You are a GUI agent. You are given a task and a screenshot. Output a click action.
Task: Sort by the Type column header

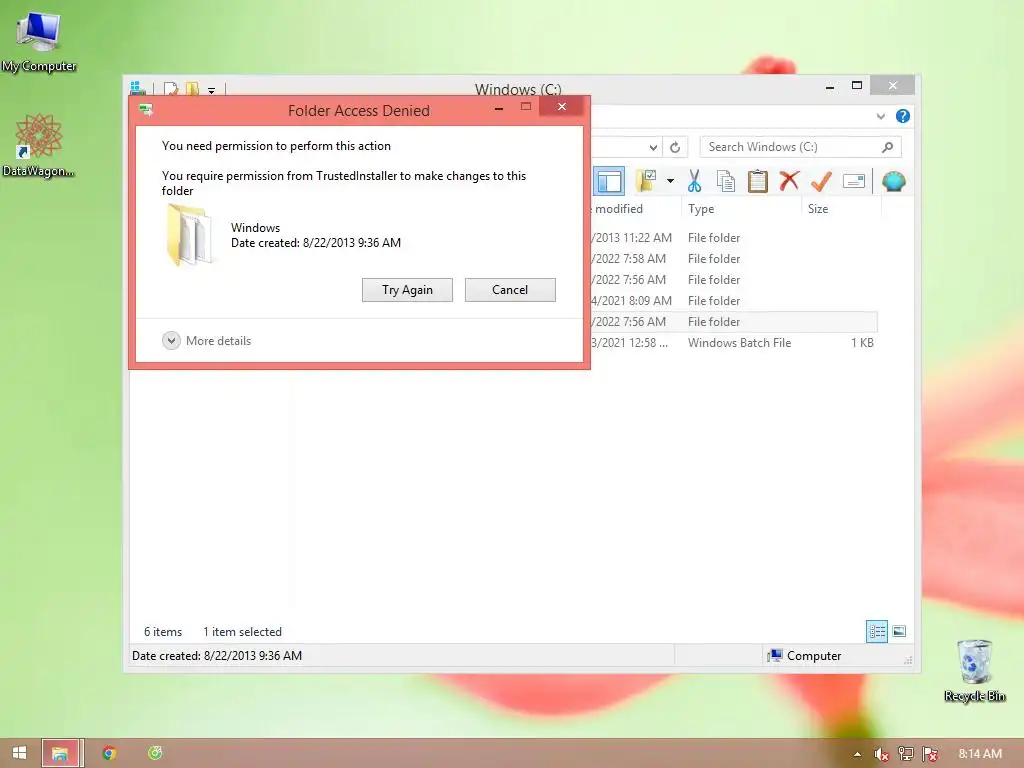tap(741, 209)
